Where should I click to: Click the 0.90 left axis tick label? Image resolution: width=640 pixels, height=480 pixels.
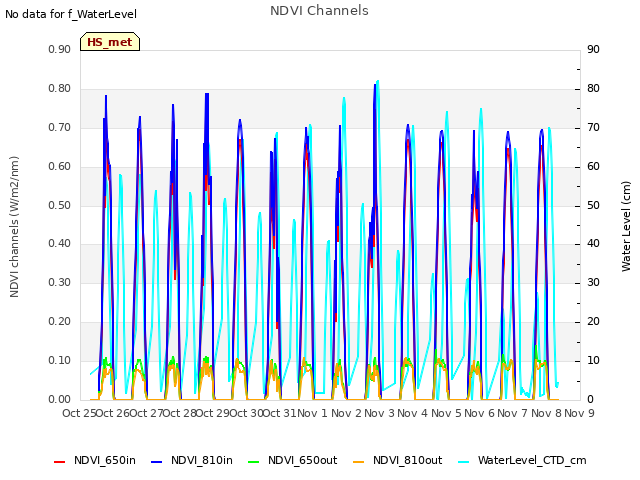(60, 49)
